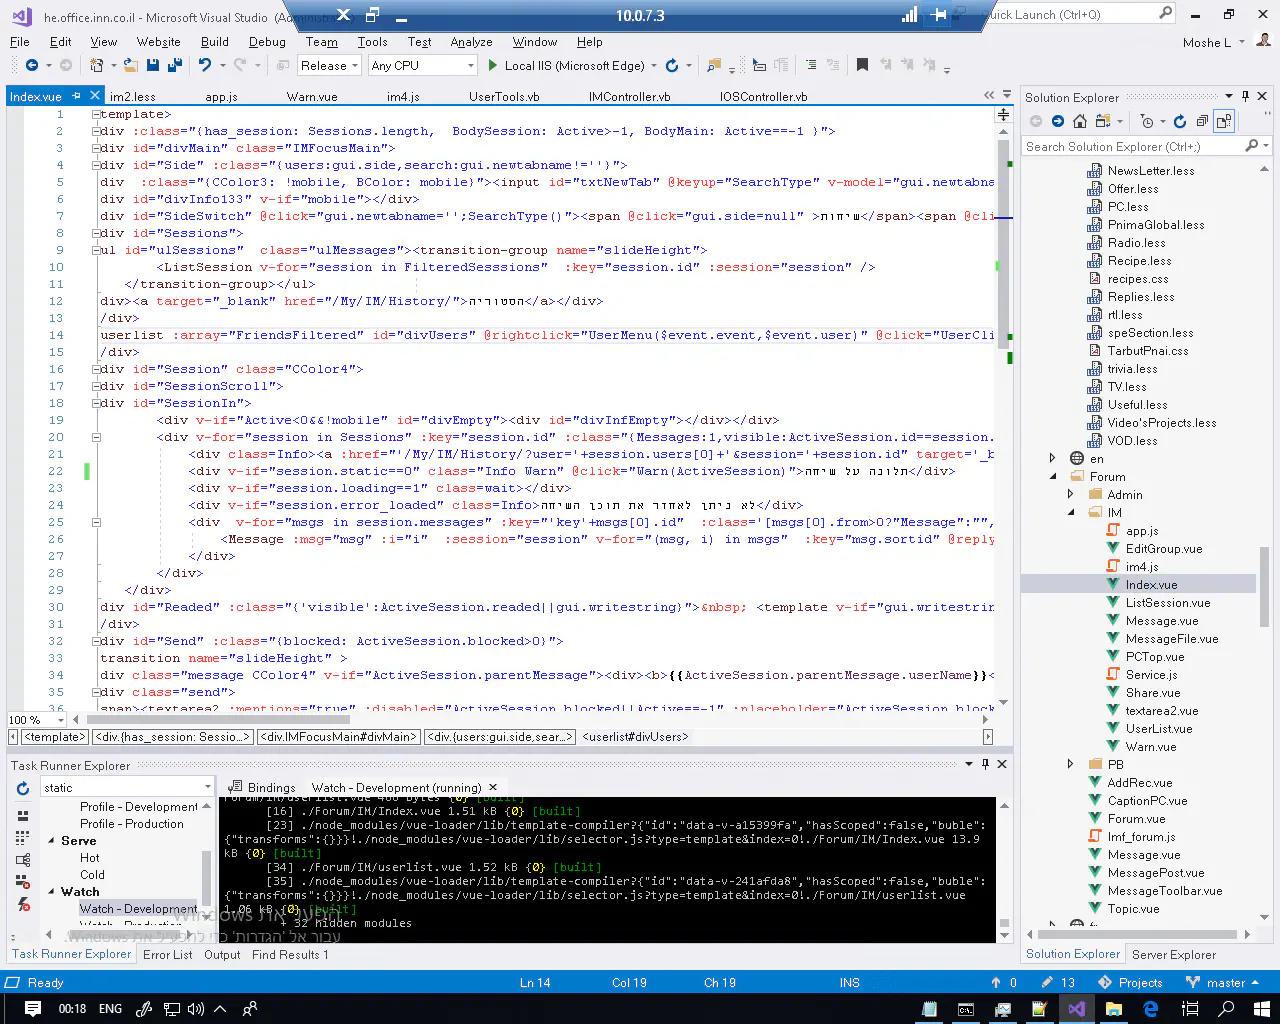Switch to the IMController.vb tab
This screenshot has width=1280, height=1024.
[x=629, y=97]
